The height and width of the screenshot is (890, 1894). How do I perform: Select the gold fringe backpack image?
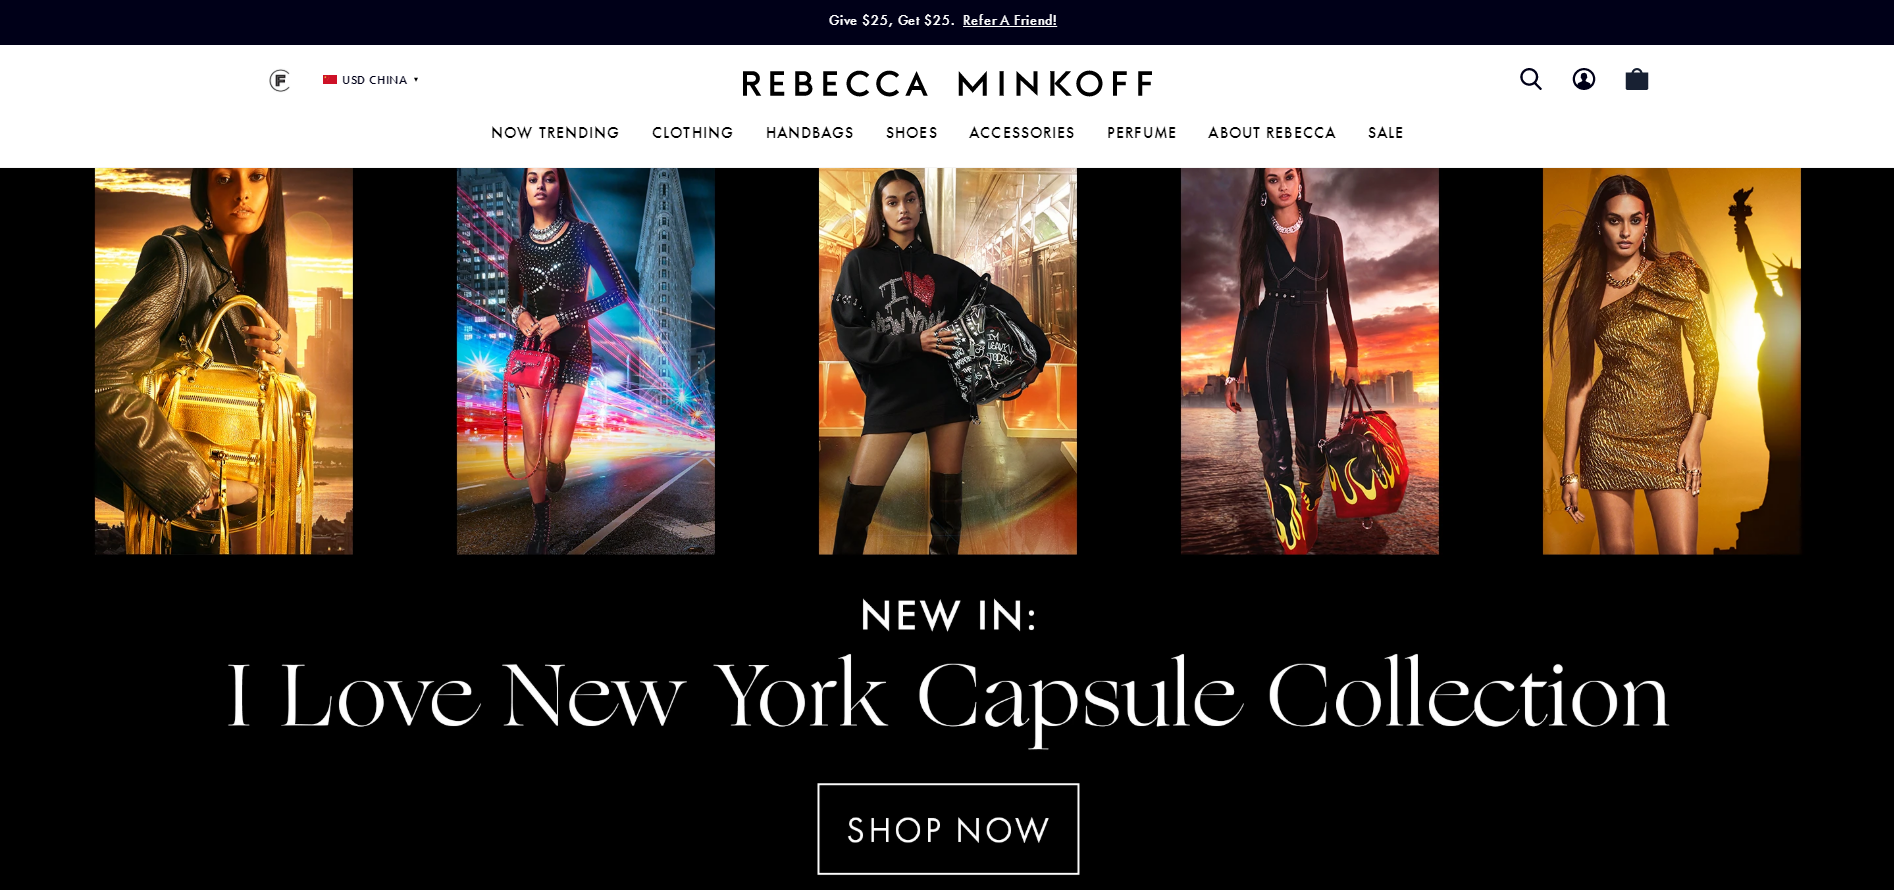point(224,361)
